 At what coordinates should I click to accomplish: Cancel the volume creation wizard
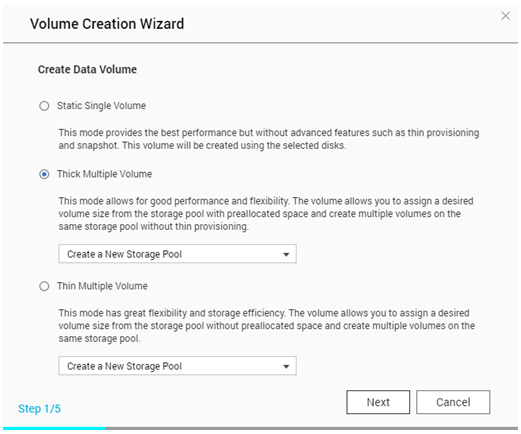click(453, 402)
